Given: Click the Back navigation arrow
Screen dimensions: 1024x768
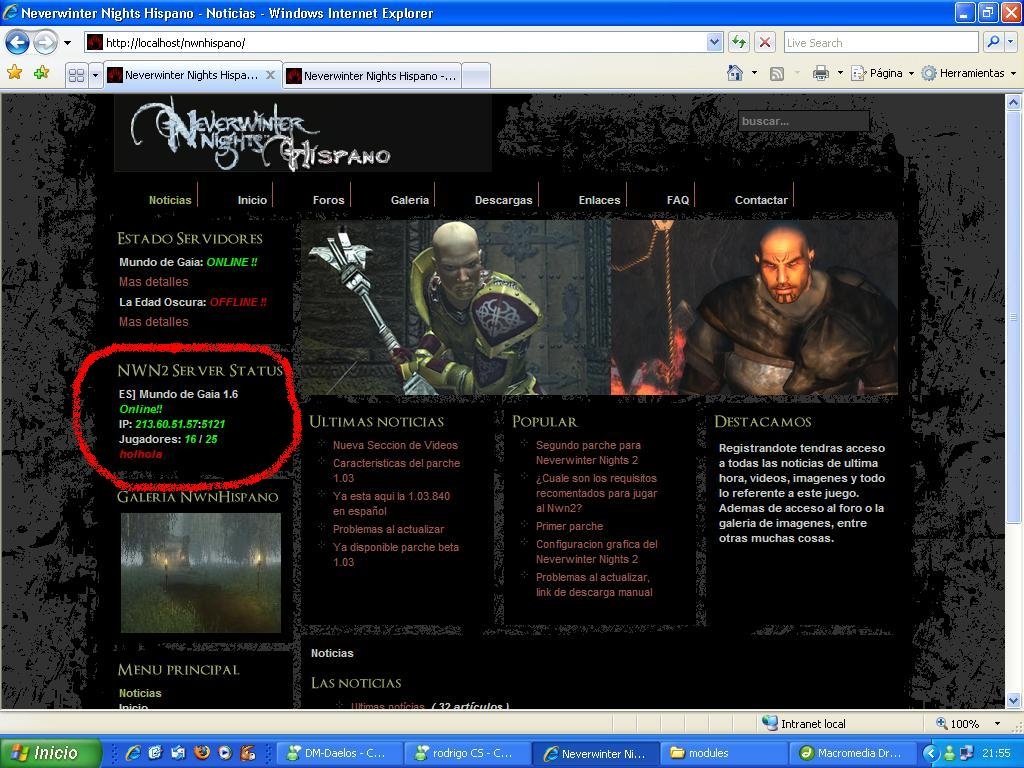Looking at the screenshot, I should [x=17, y=42].
